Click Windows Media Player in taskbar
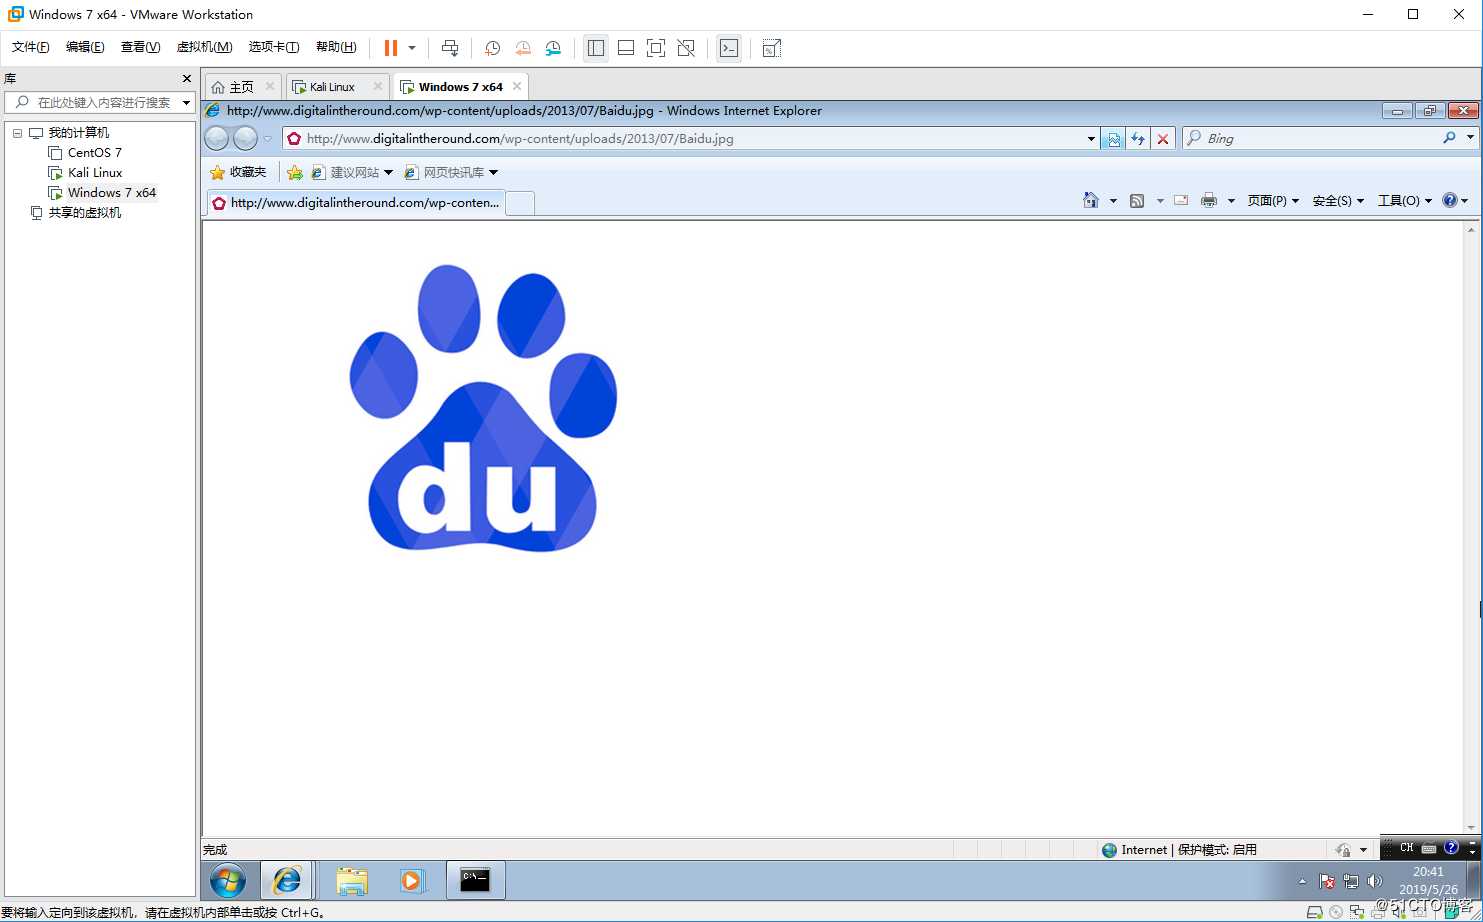 (x=411, y=880)
